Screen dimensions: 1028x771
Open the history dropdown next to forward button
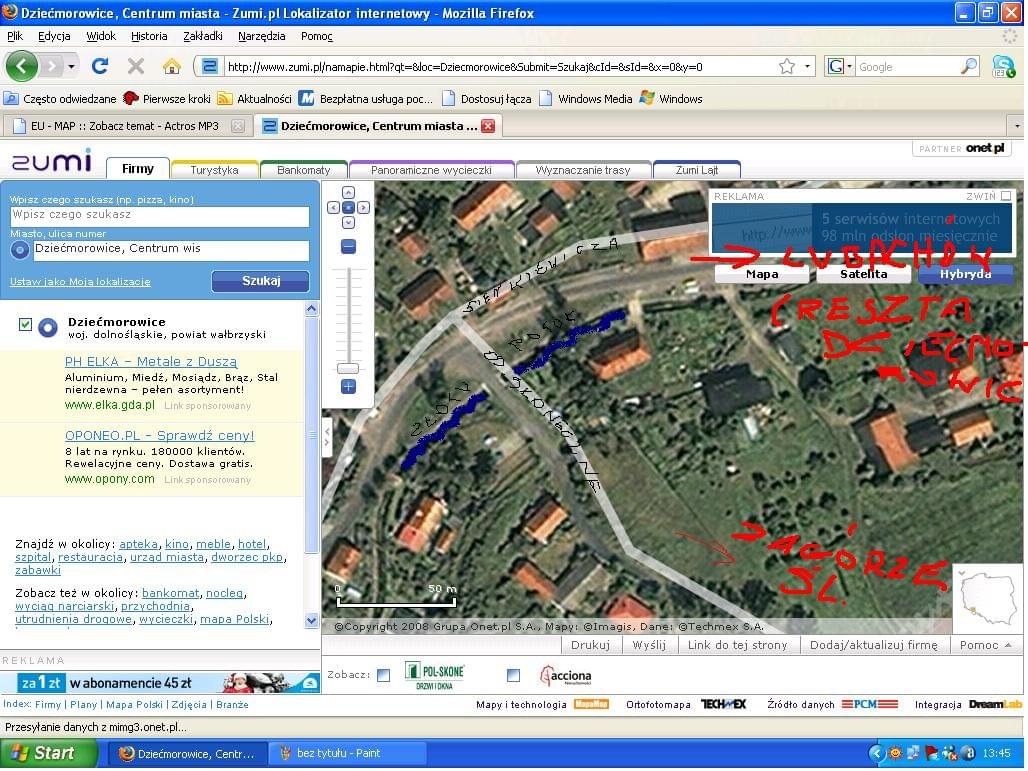coord(71,66)
